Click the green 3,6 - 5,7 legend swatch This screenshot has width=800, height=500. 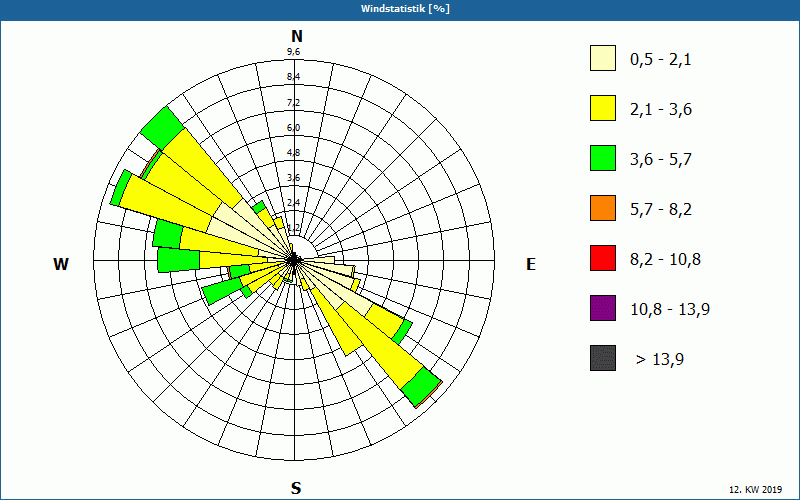pyautogui.click(x=603, y=158)
